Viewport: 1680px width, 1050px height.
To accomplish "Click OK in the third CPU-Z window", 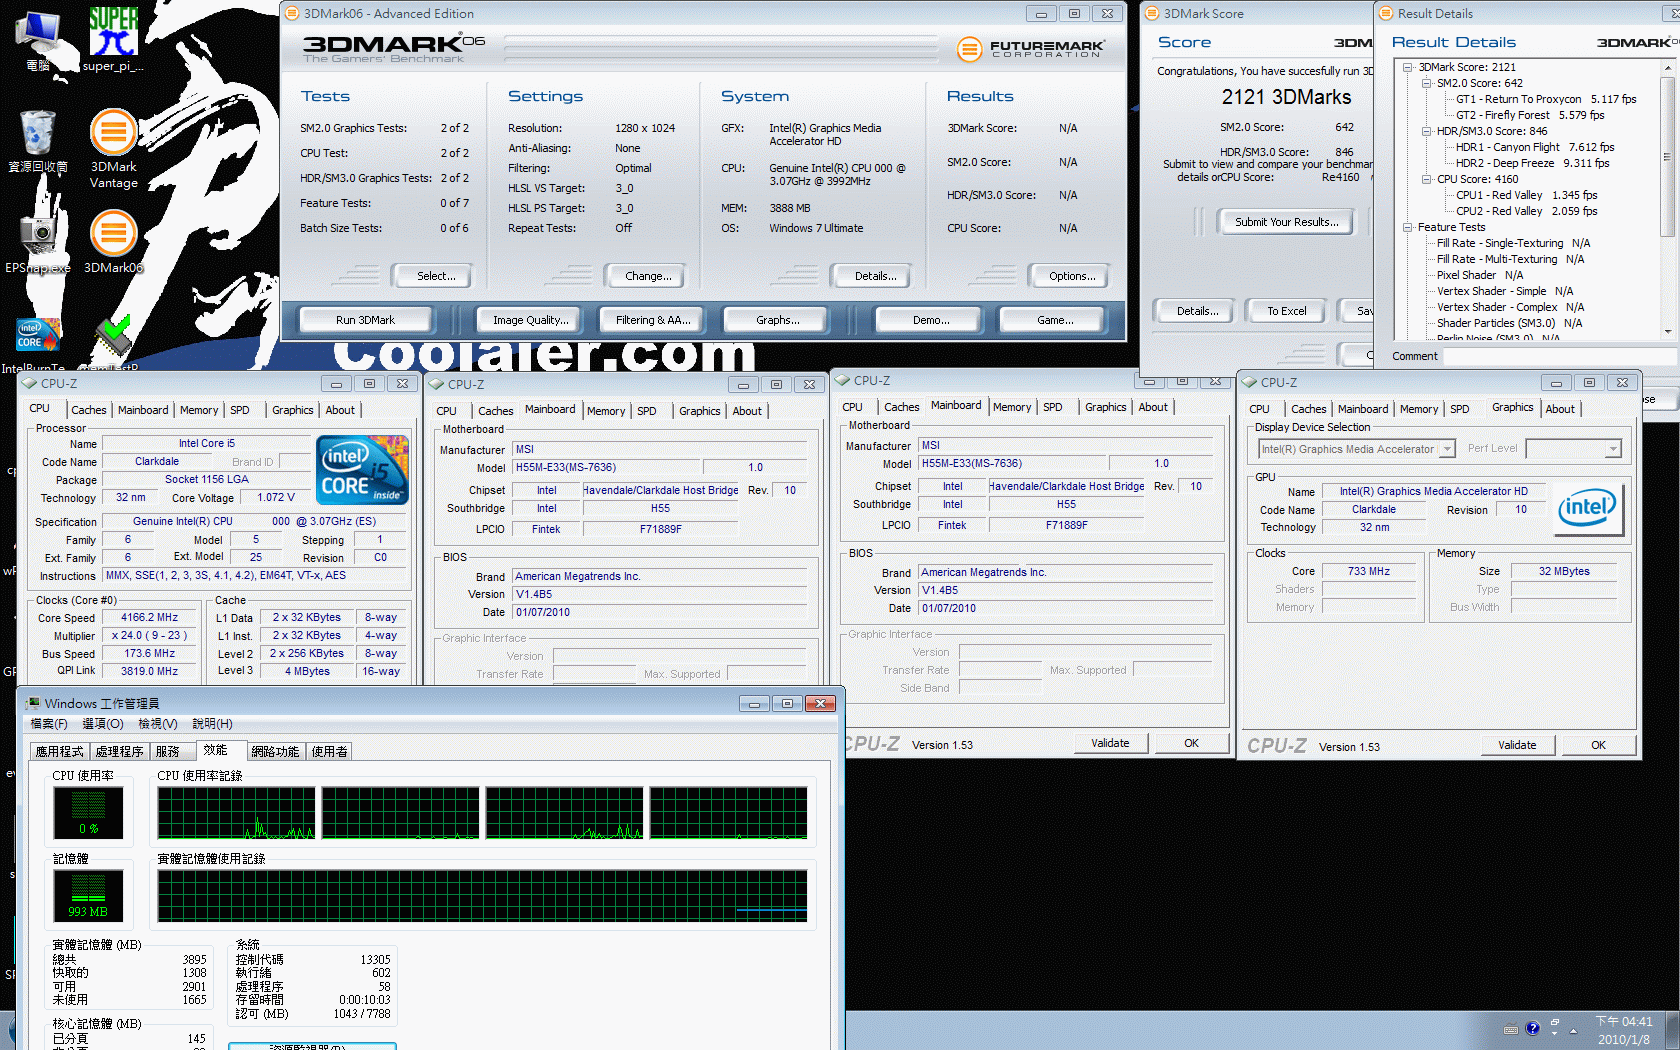I will 1191,743.
